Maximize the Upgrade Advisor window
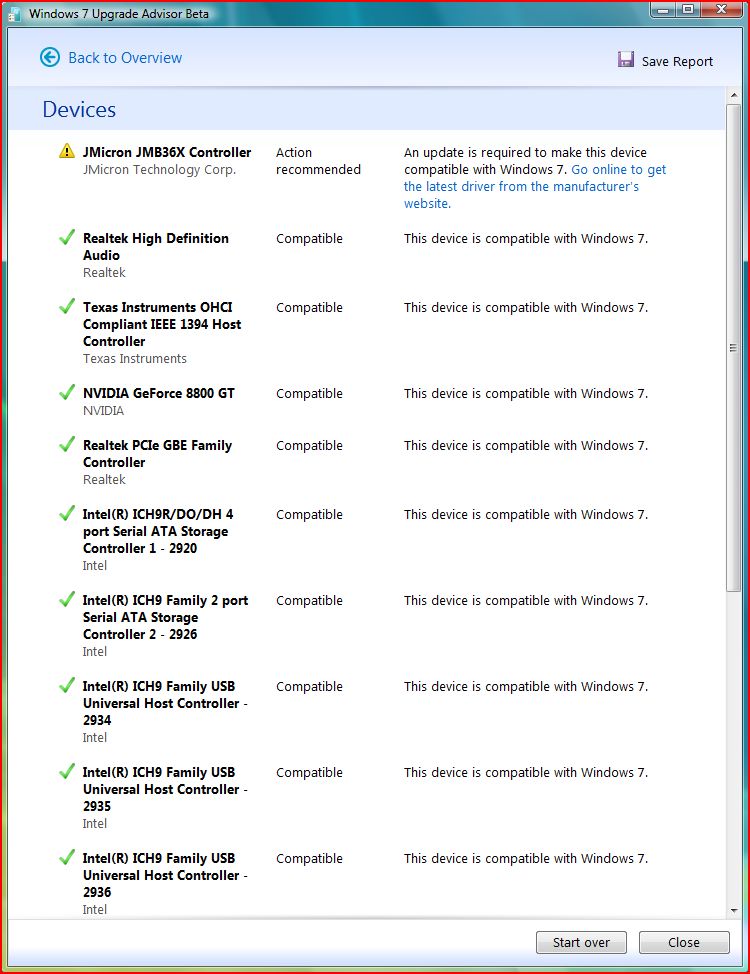This screenshot has width=750, height=974. coord(688,9)
